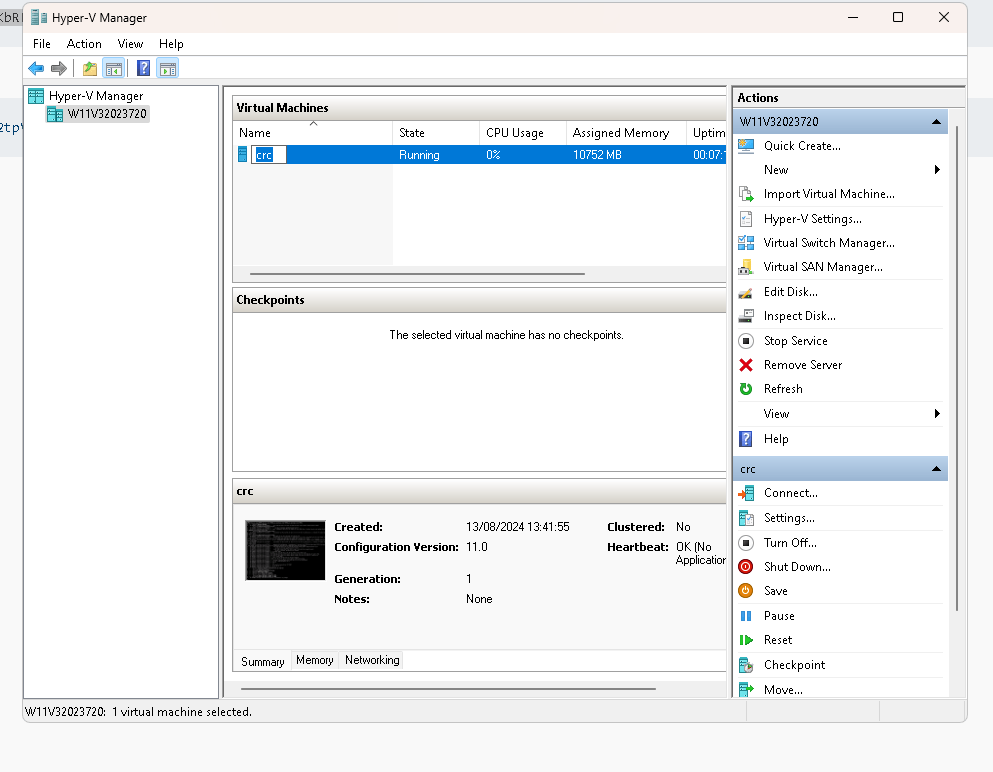This screenshot has height=772, width=993.
Task: Sort by Assigned Memory column header
Action: 626,133
